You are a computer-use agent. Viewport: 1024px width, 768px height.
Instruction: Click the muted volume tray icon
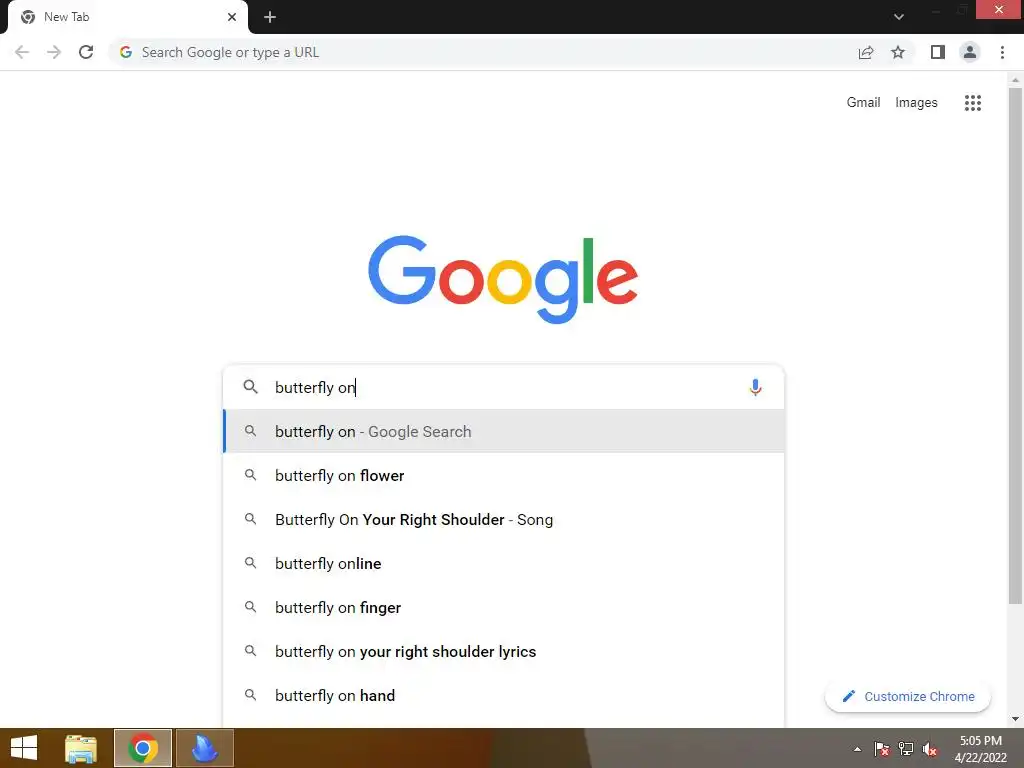(929, 749)
